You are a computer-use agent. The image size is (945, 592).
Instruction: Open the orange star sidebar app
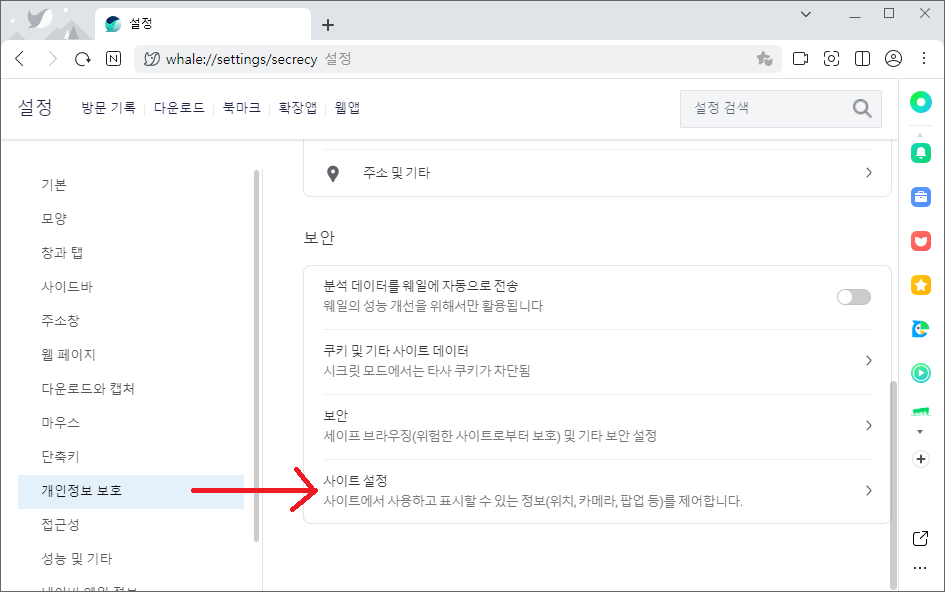coord(920,285)
